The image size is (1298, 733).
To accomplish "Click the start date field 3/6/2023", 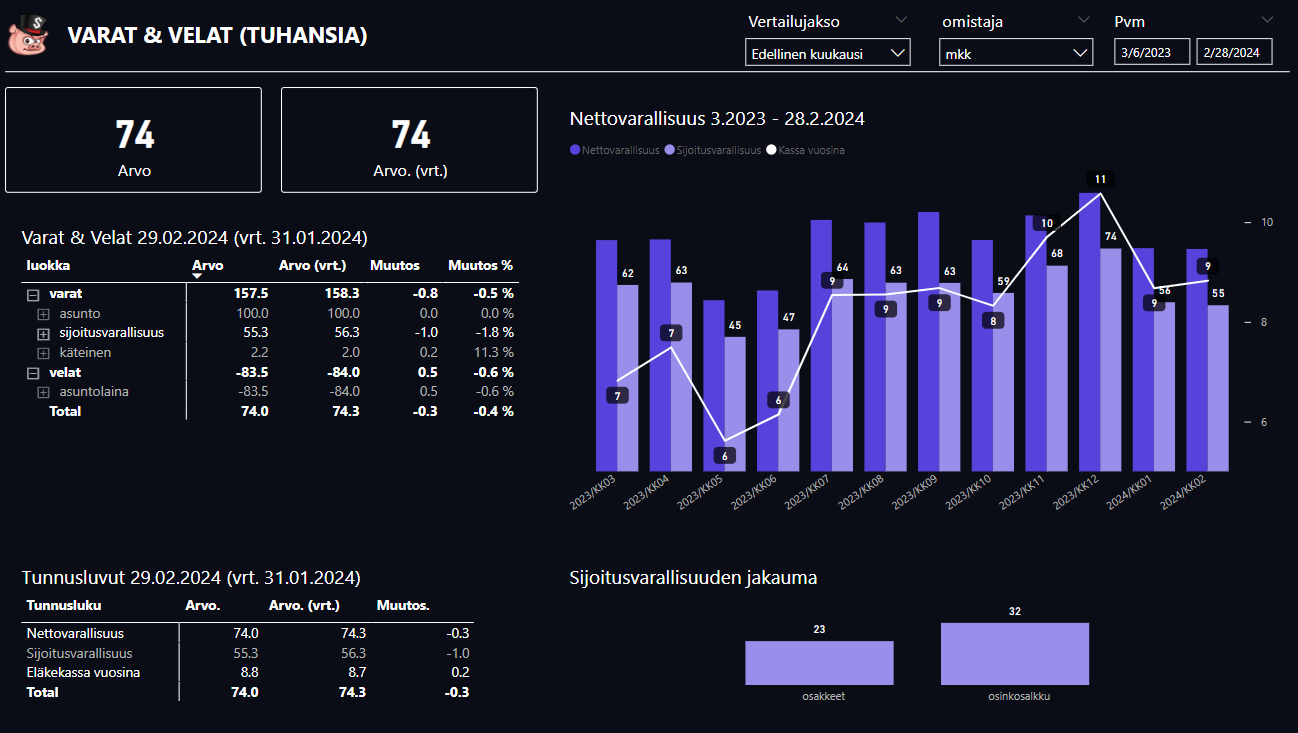I will 1152,52.
